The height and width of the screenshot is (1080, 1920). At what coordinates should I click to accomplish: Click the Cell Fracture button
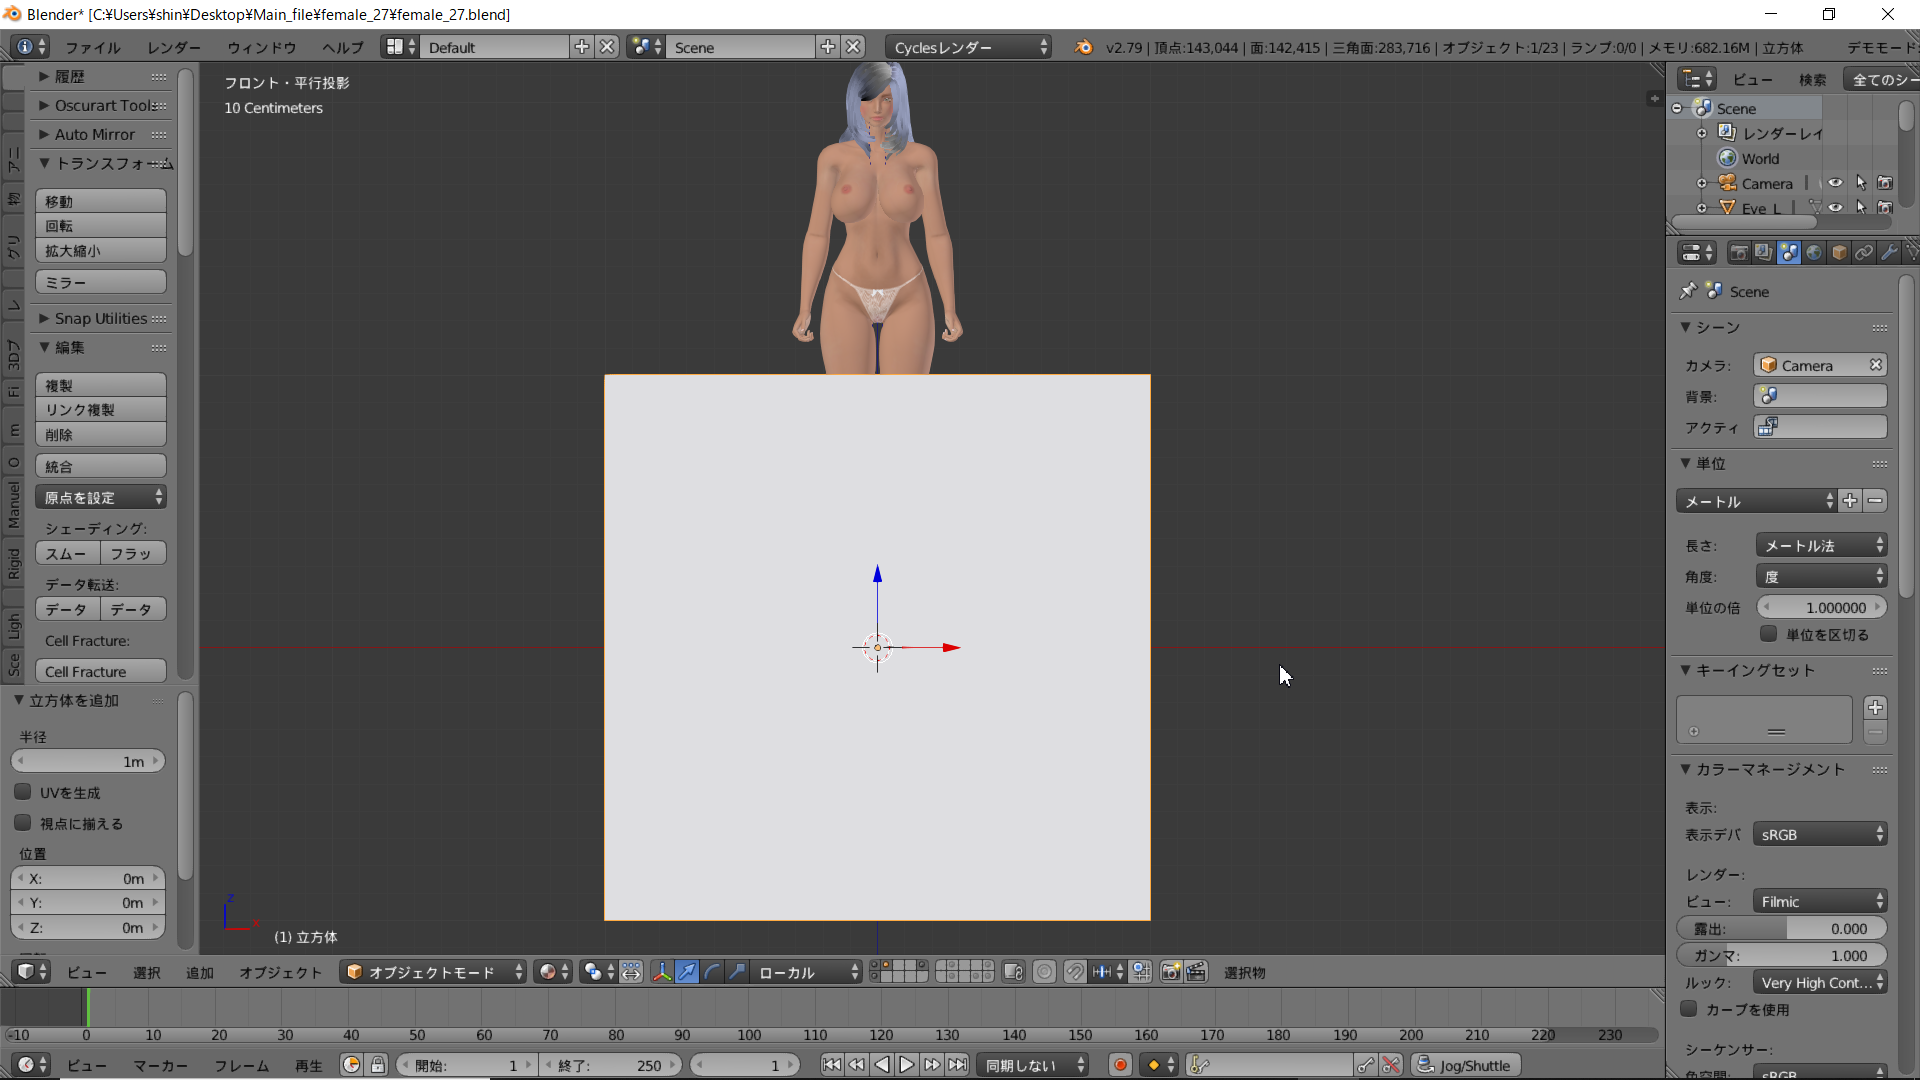[100, 672]
